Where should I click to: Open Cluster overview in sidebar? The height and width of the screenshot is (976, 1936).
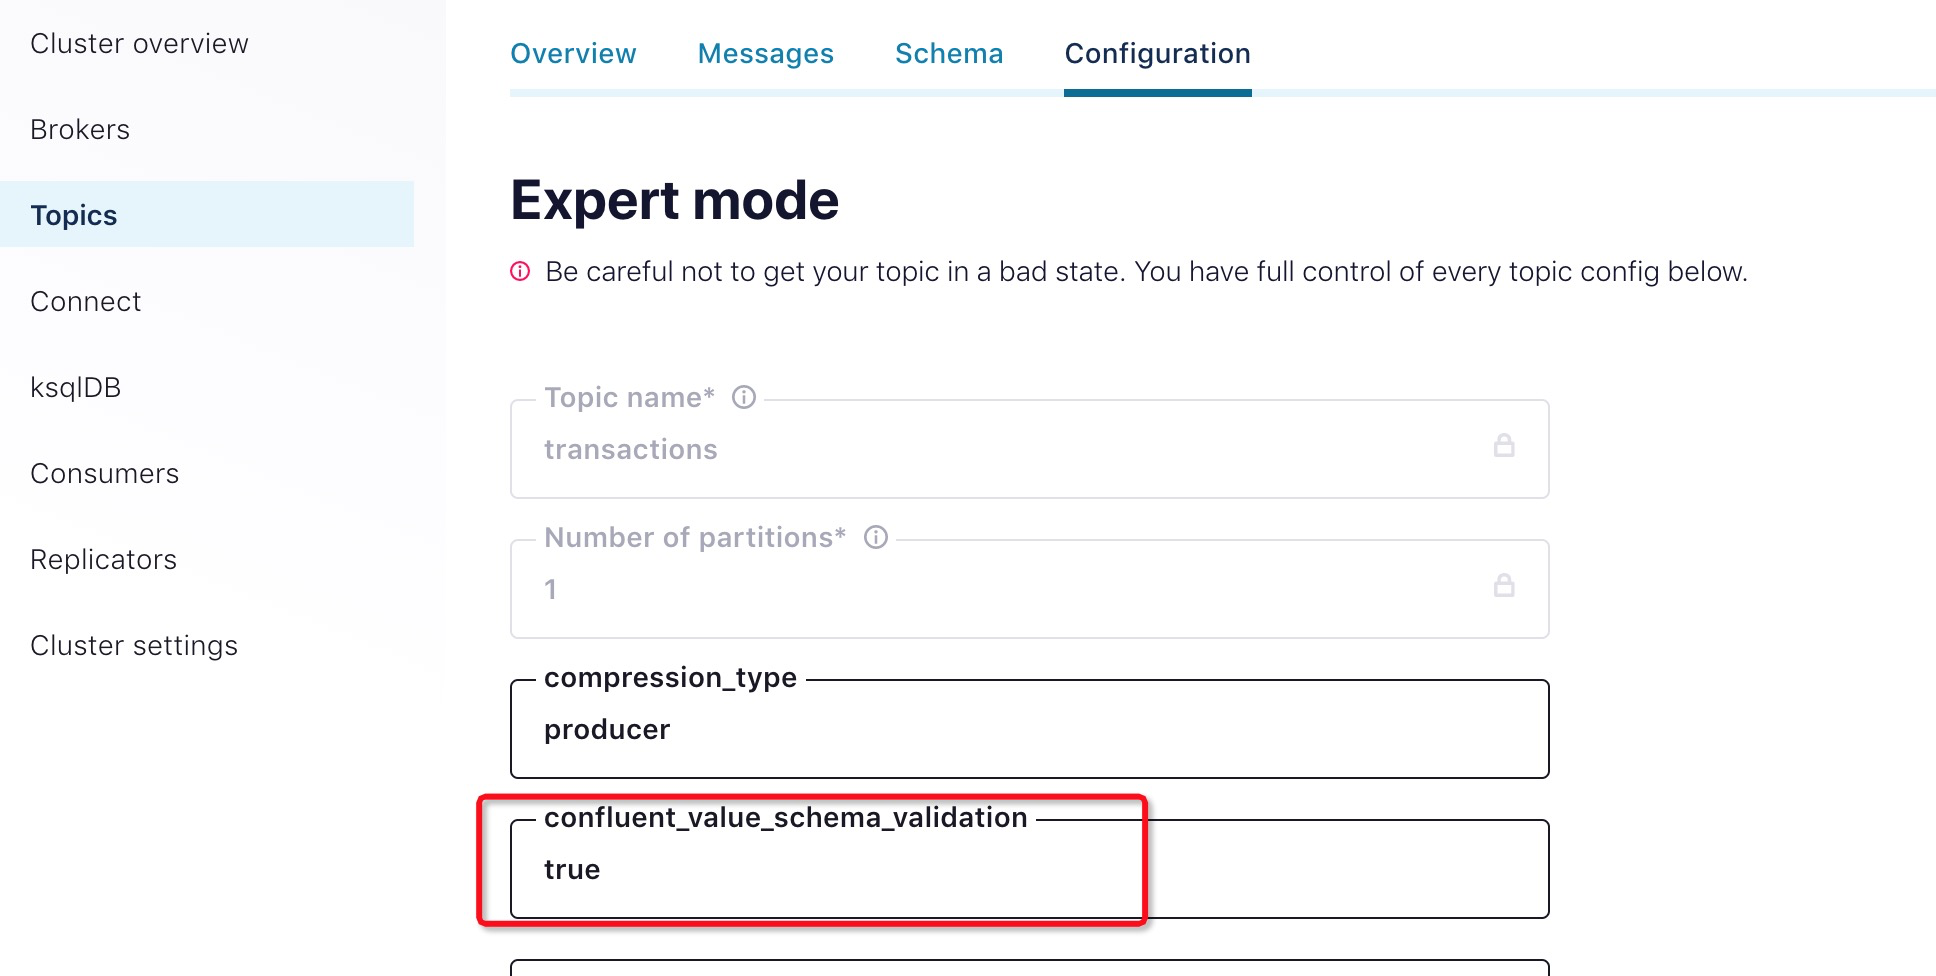(x=139, y=44)
